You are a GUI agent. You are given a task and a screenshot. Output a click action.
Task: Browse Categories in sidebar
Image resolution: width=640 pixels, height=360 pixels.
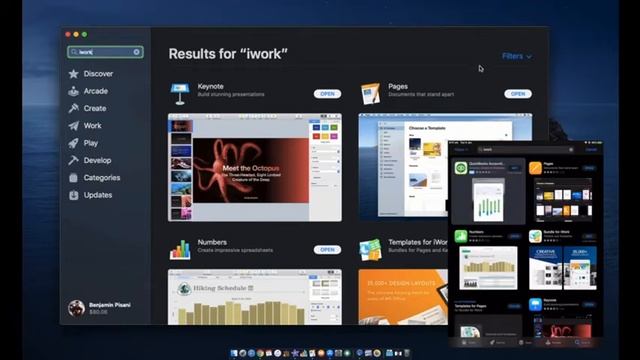click(94, 178)
